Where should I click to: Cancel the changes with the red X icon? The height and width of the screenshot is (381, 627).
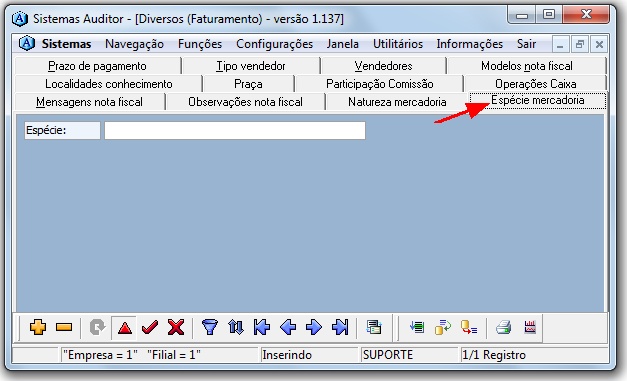tap(176, 327)
